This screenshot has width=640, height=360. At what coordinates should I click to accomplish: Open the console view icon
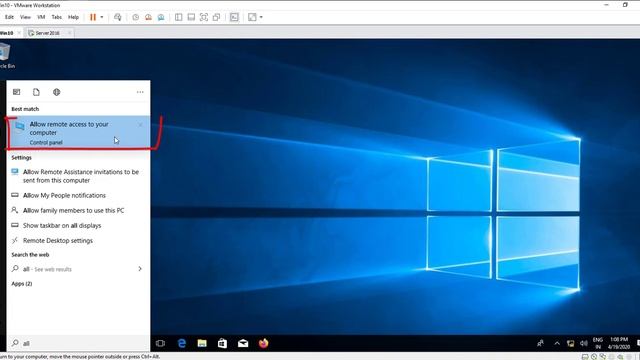point(234,17)
